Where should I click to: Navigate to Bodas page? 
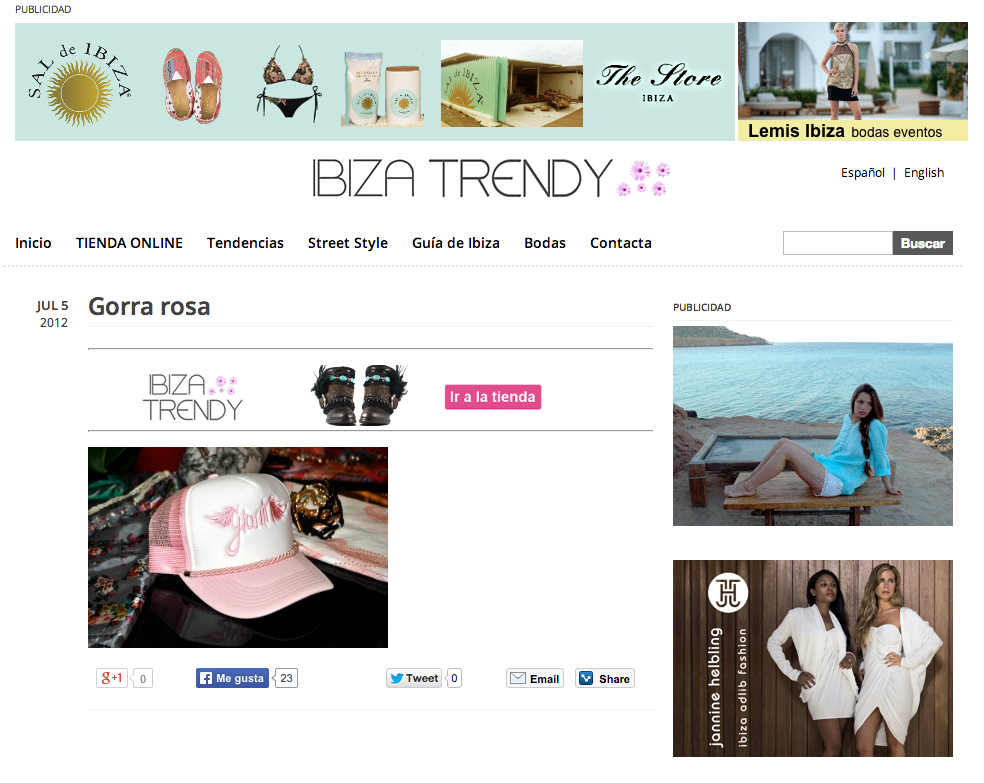coord(545,243)
